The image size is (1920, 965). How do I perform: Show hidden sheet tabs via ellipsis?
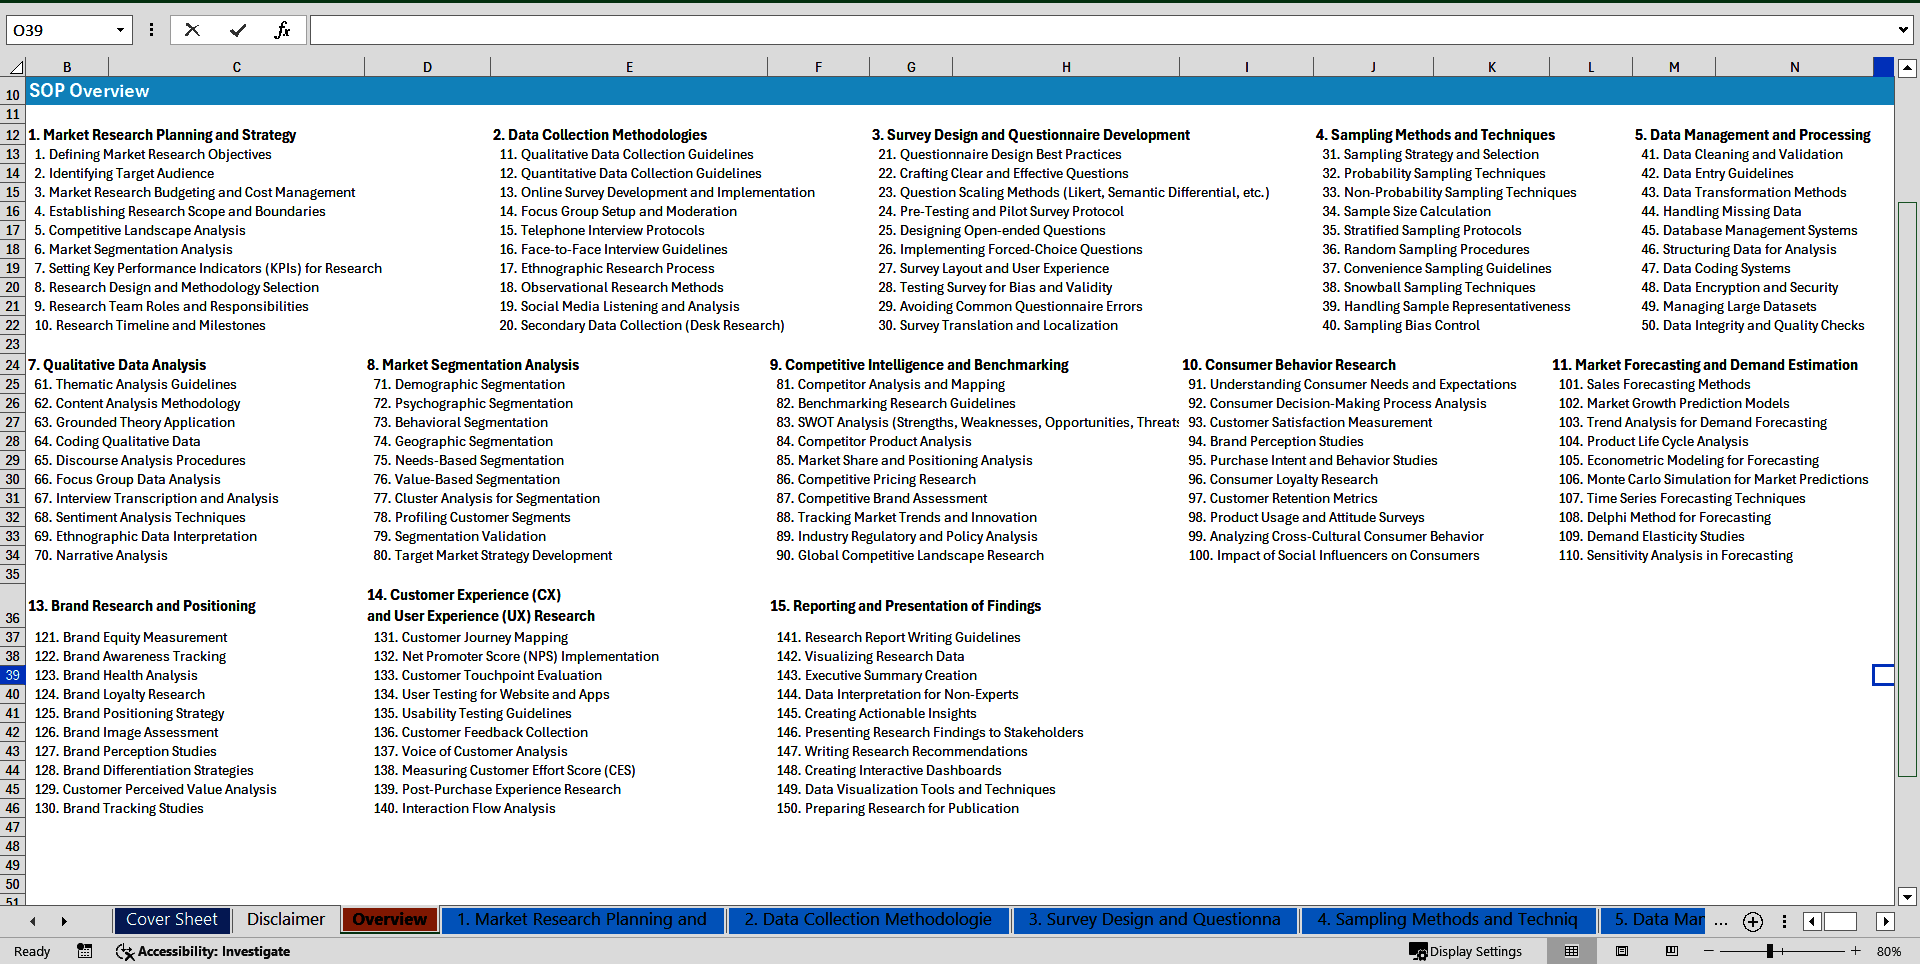1720,921
